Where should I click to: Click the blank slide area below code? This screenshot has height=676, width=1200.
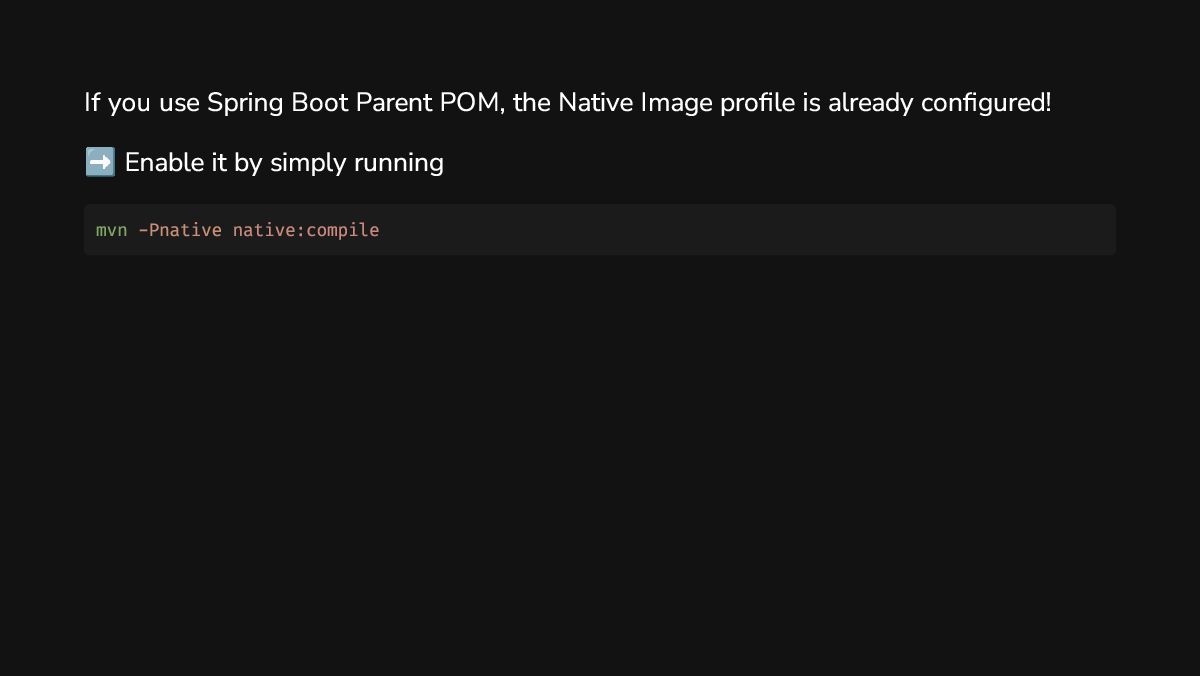tap(600, 450)
